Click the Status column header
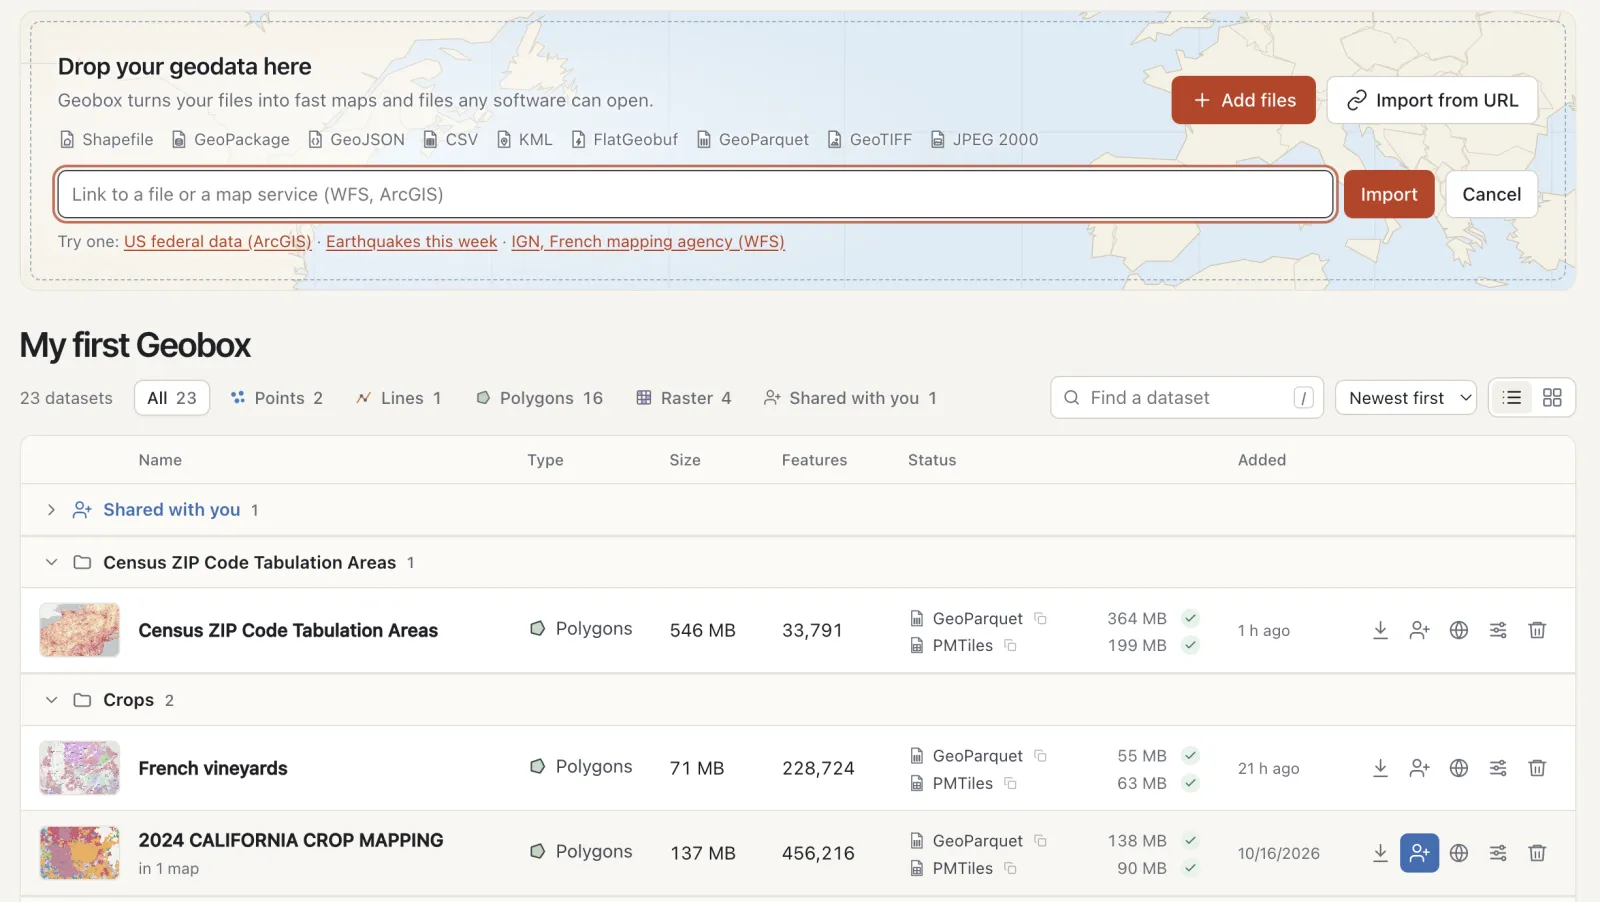Viewport: 1600px width, 902px height. tap(932, 460)
